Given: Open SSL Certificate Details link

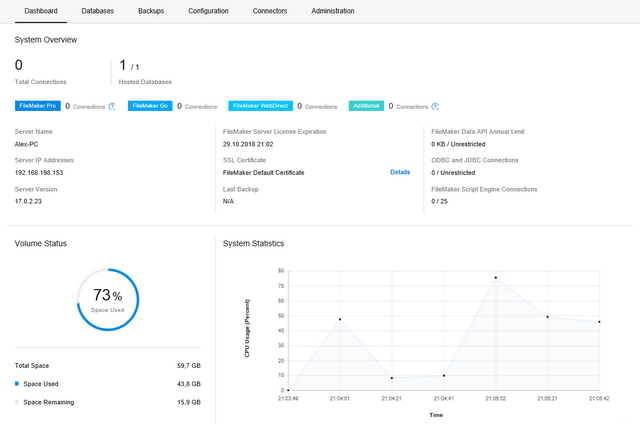Looking at the screenshot, I should [x=400, y=172].
